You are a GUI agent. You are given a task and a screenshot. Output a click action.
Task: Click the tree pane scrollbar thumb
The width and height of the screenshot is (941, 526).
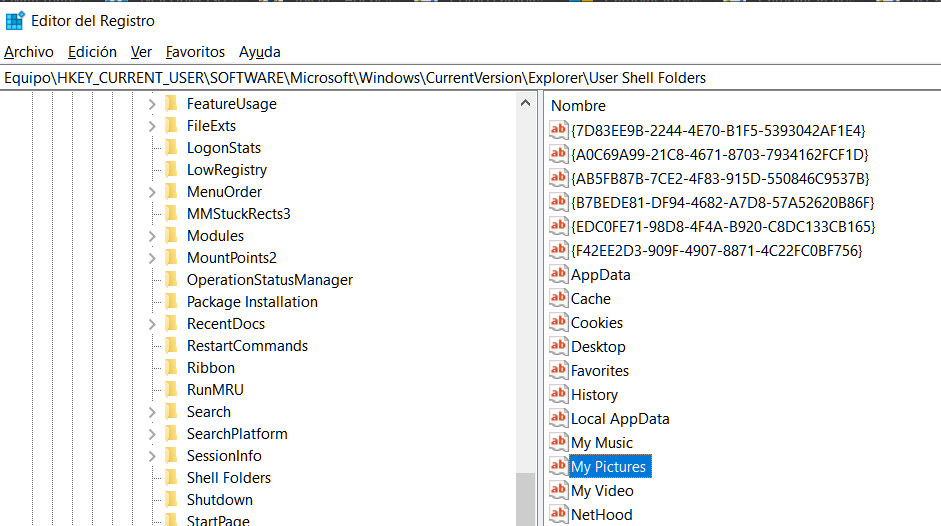click(525, 499)
